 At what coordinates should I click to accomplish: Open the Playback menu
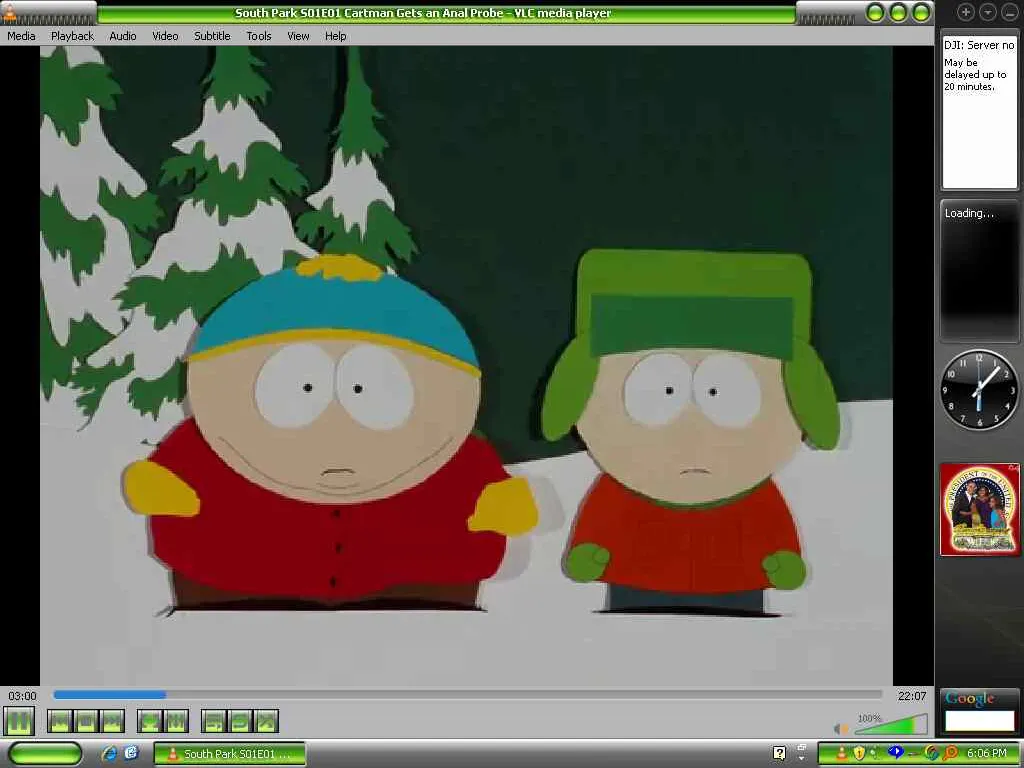[x=72, y=36]
